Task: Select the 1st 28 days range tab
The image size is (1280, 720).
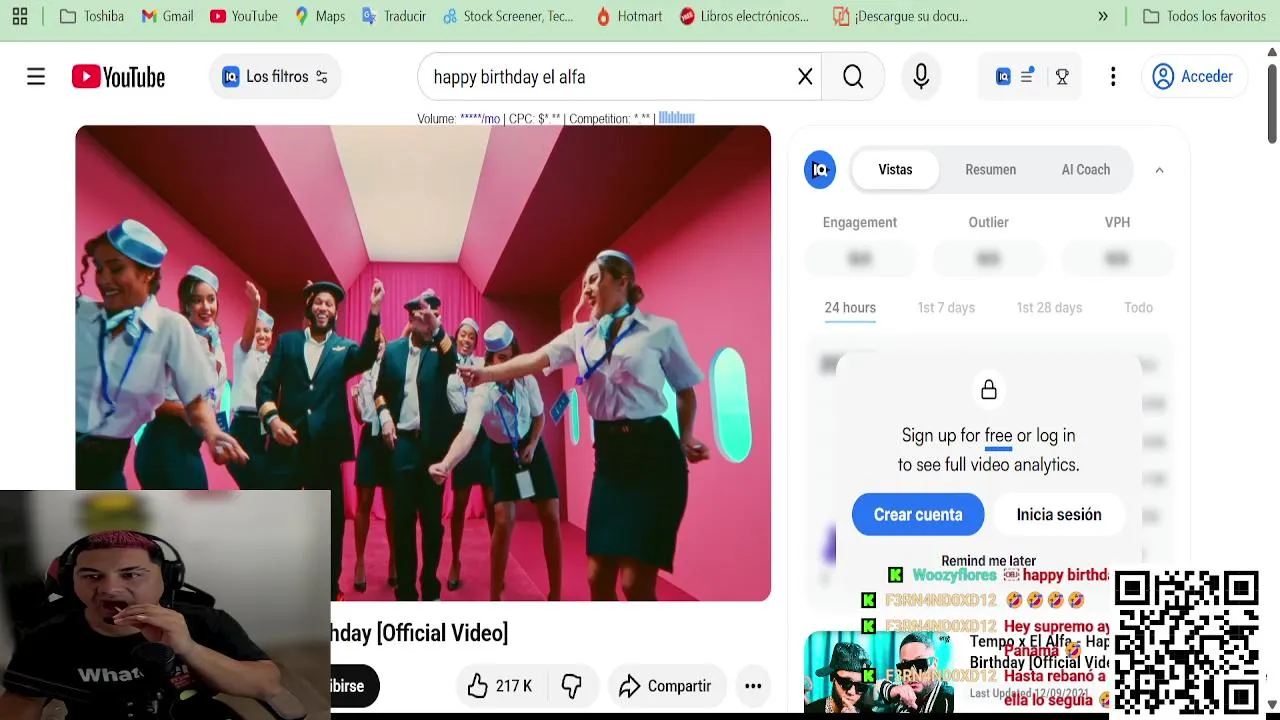Action: click(x=1049, y=308)
